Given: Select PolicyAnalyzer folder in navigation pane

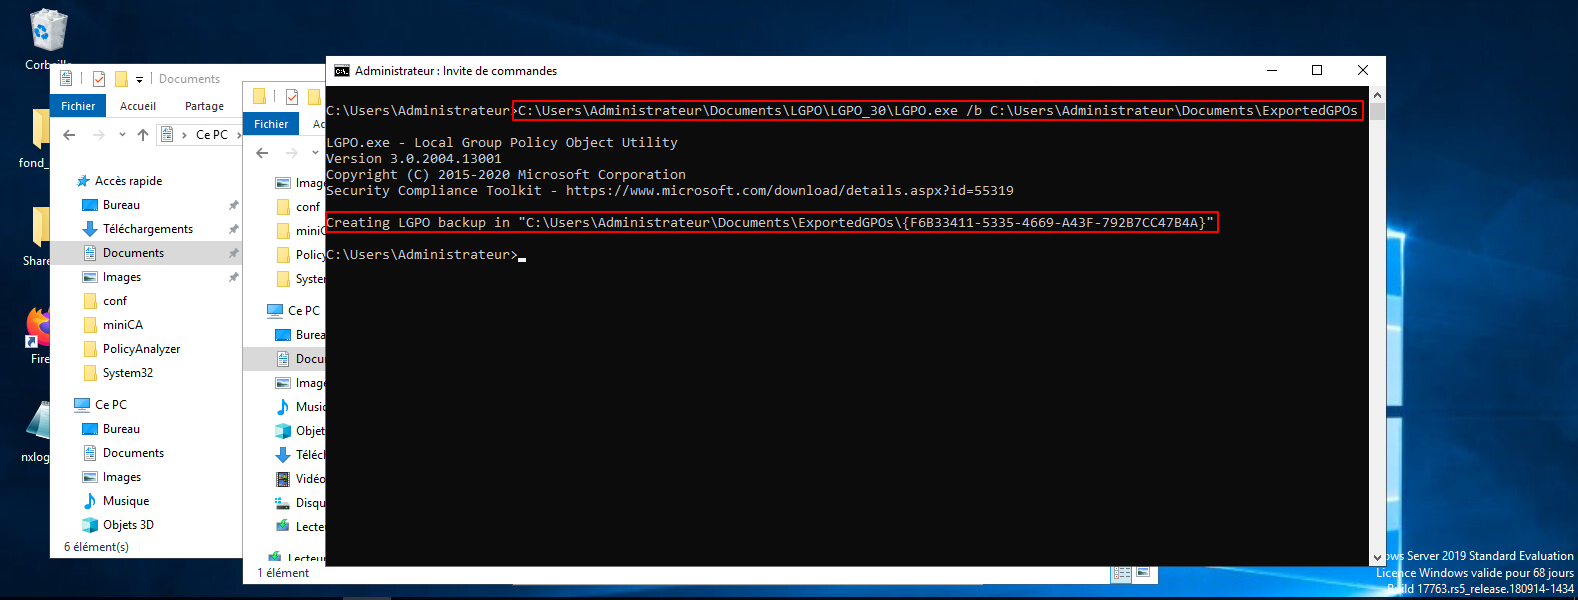Looking at the screenshot, I should point(141,349).
